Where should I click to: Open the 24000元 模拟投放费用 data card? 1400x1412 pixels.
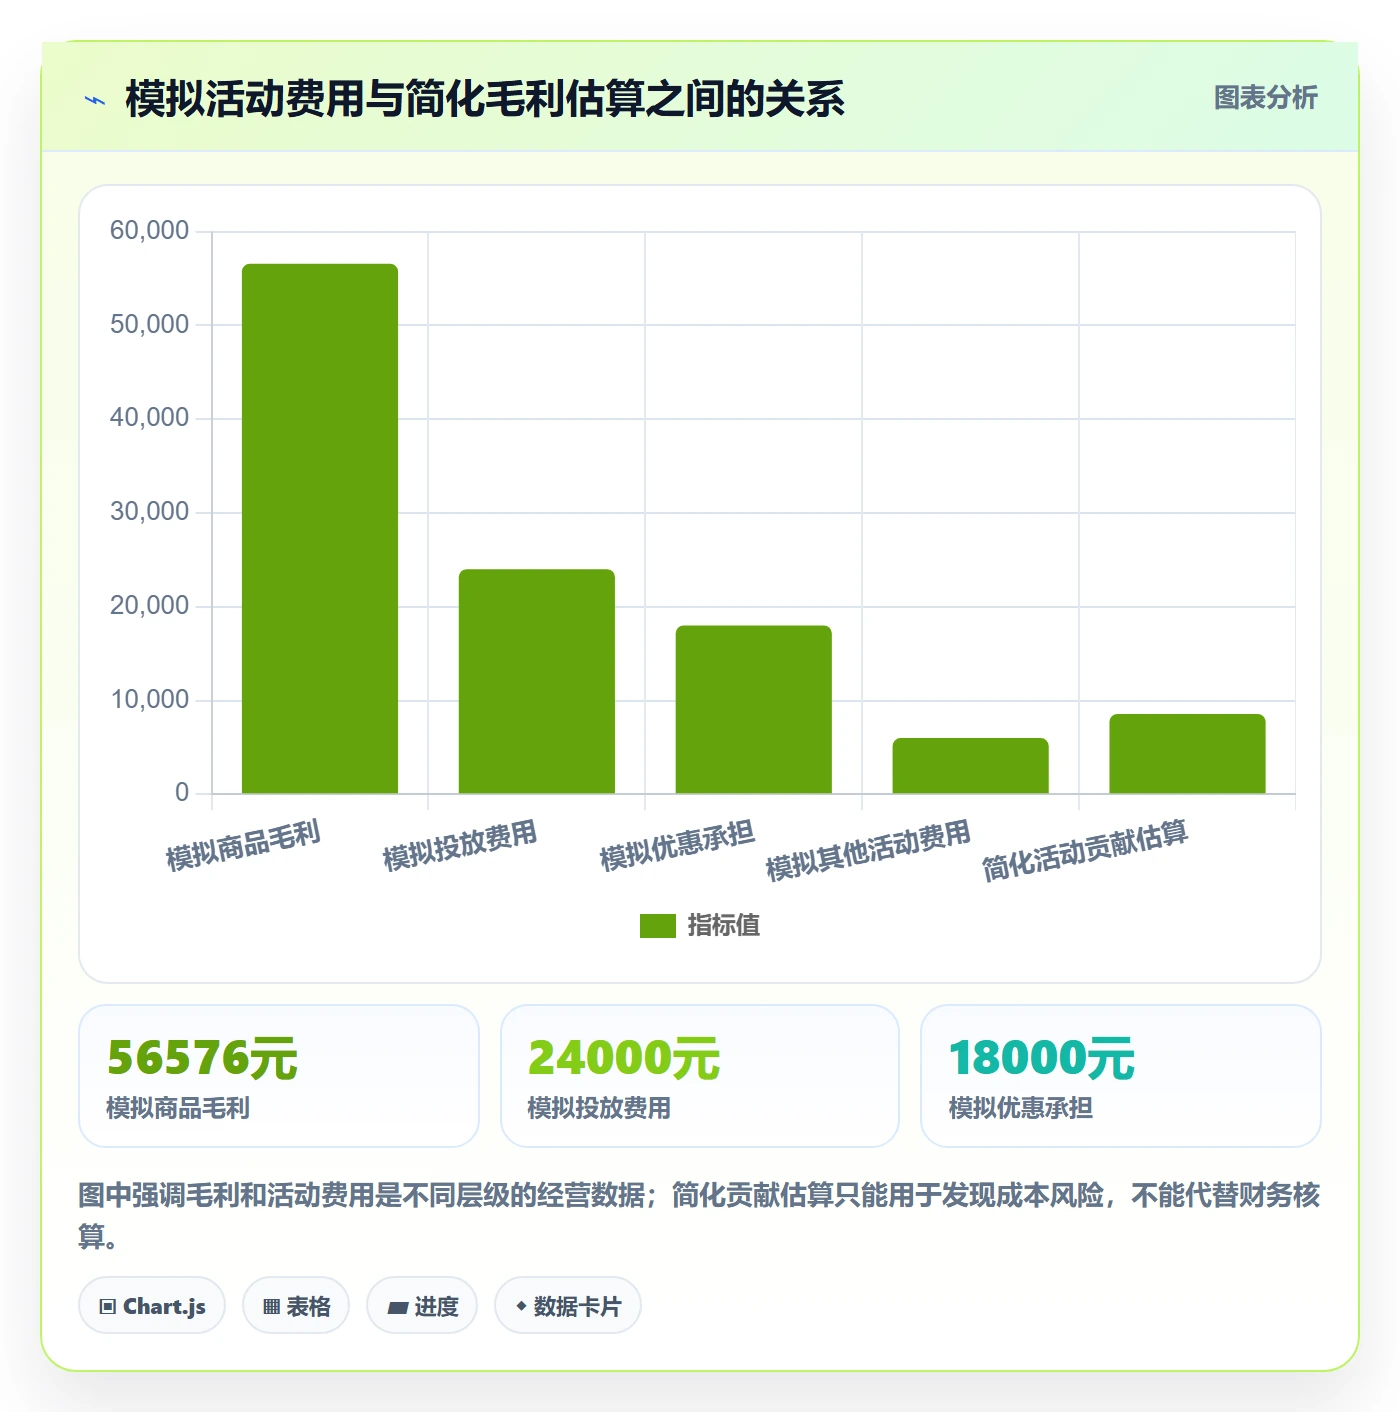[700, 1076]
